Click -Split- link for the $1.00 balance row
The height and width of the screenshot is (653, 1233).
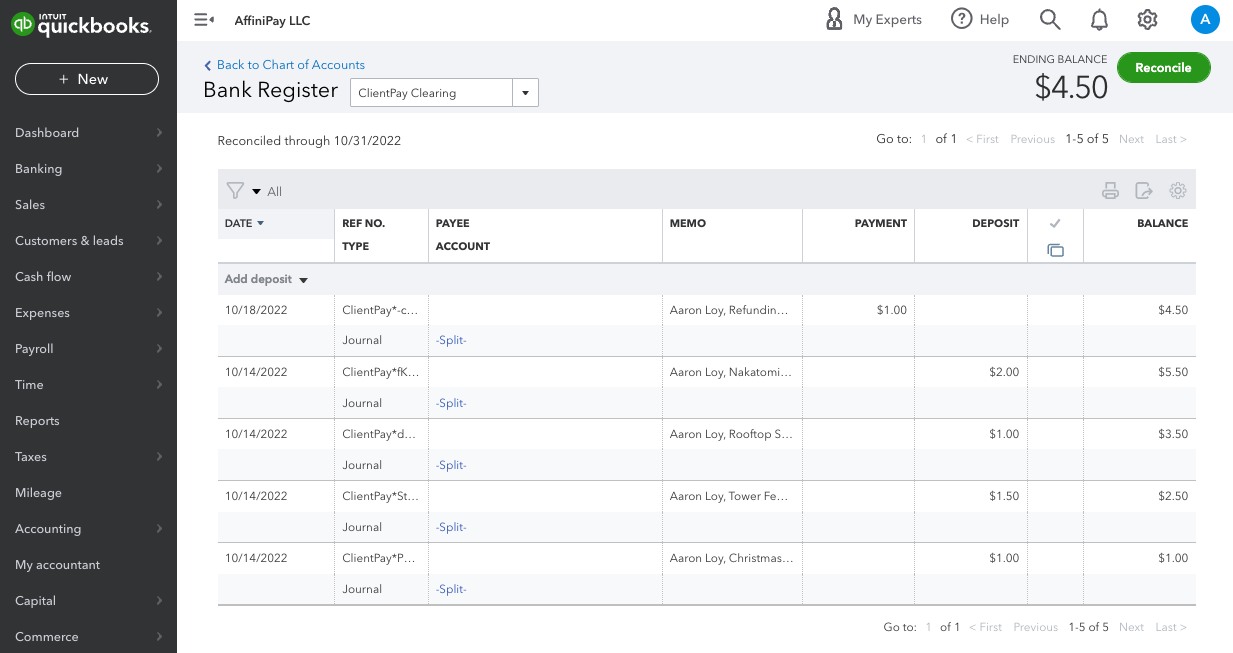451,589
